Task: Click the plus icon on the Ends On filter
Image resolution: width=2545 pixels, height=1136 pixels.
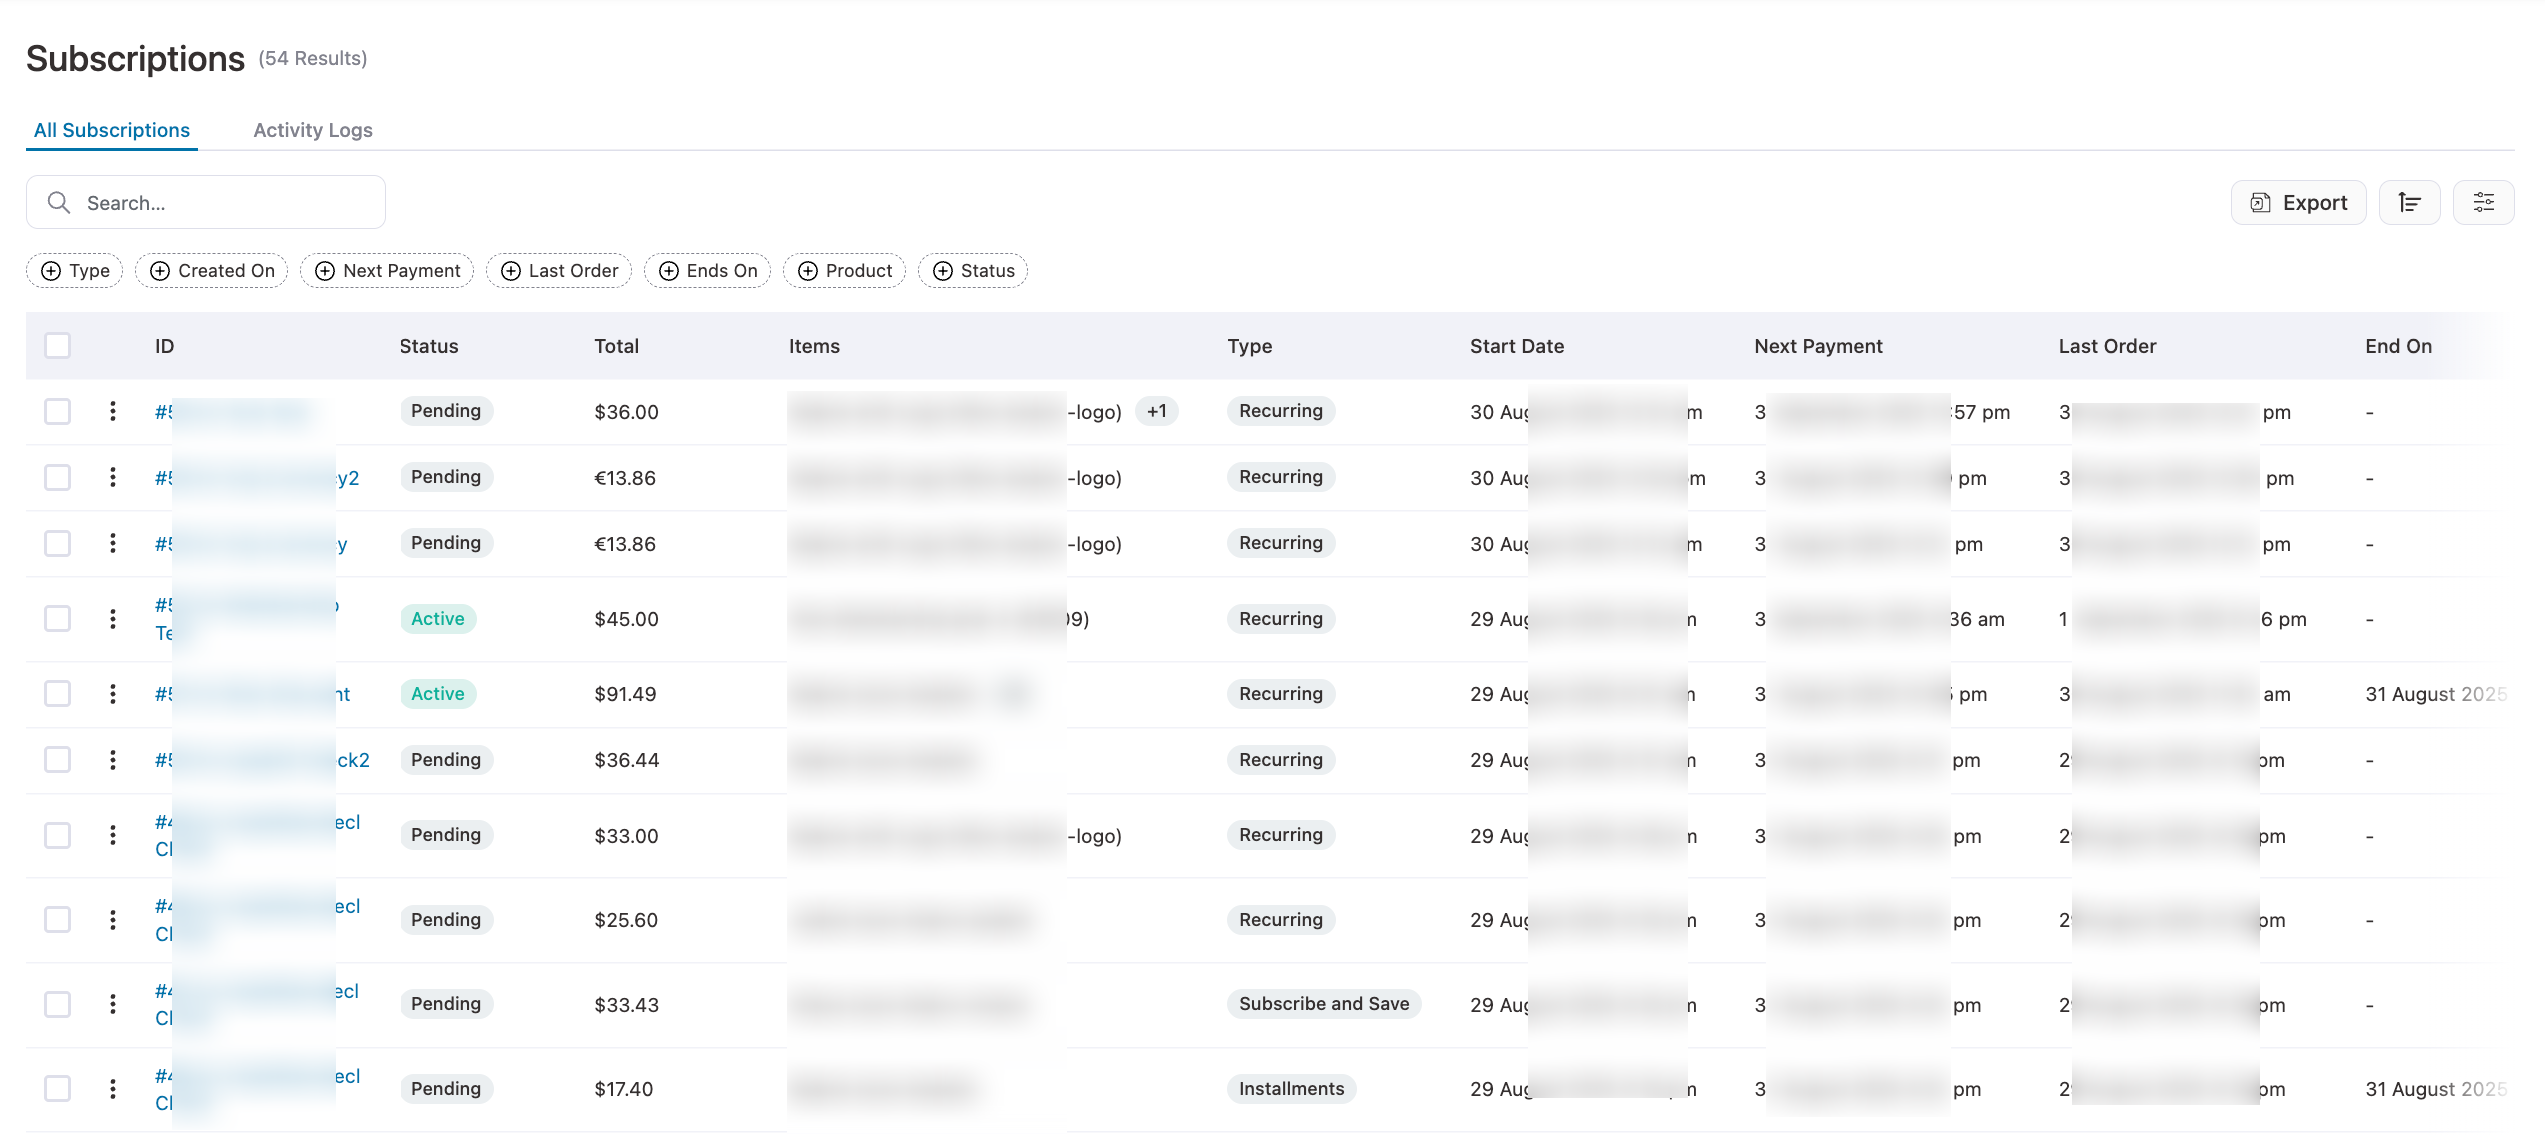Action: tap(669, 270)
